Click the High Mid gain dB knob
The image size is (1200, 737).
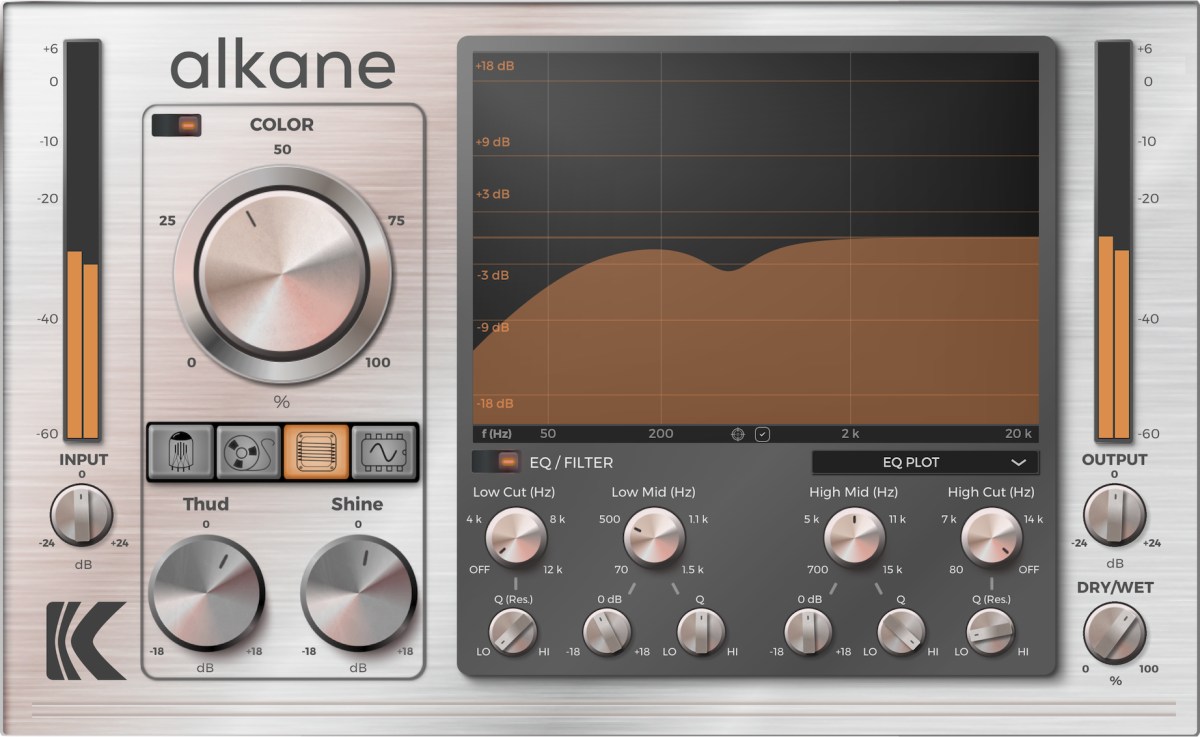808,632
